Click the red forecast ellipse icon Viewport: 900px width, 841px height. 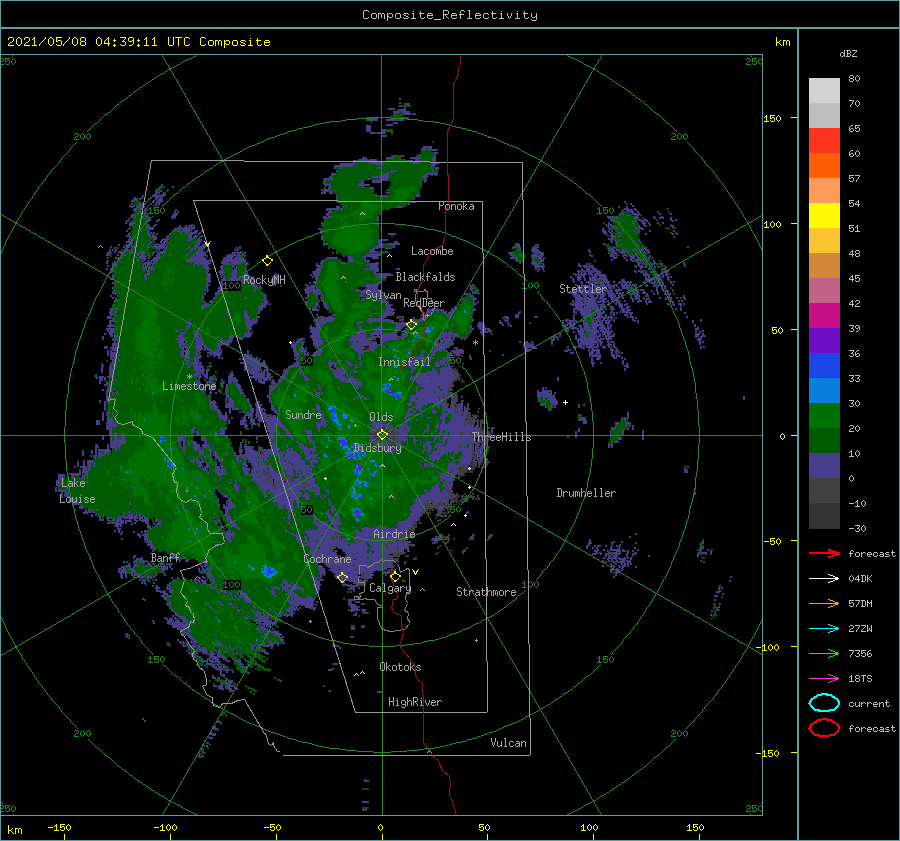point(824,728)
